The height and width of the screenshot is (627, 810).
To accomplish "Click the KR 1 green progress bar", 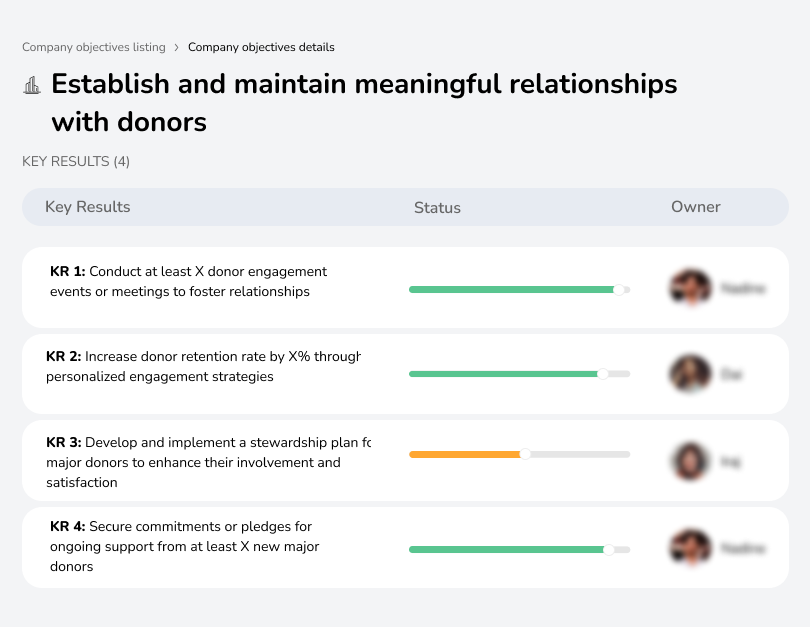I will 515,289.
